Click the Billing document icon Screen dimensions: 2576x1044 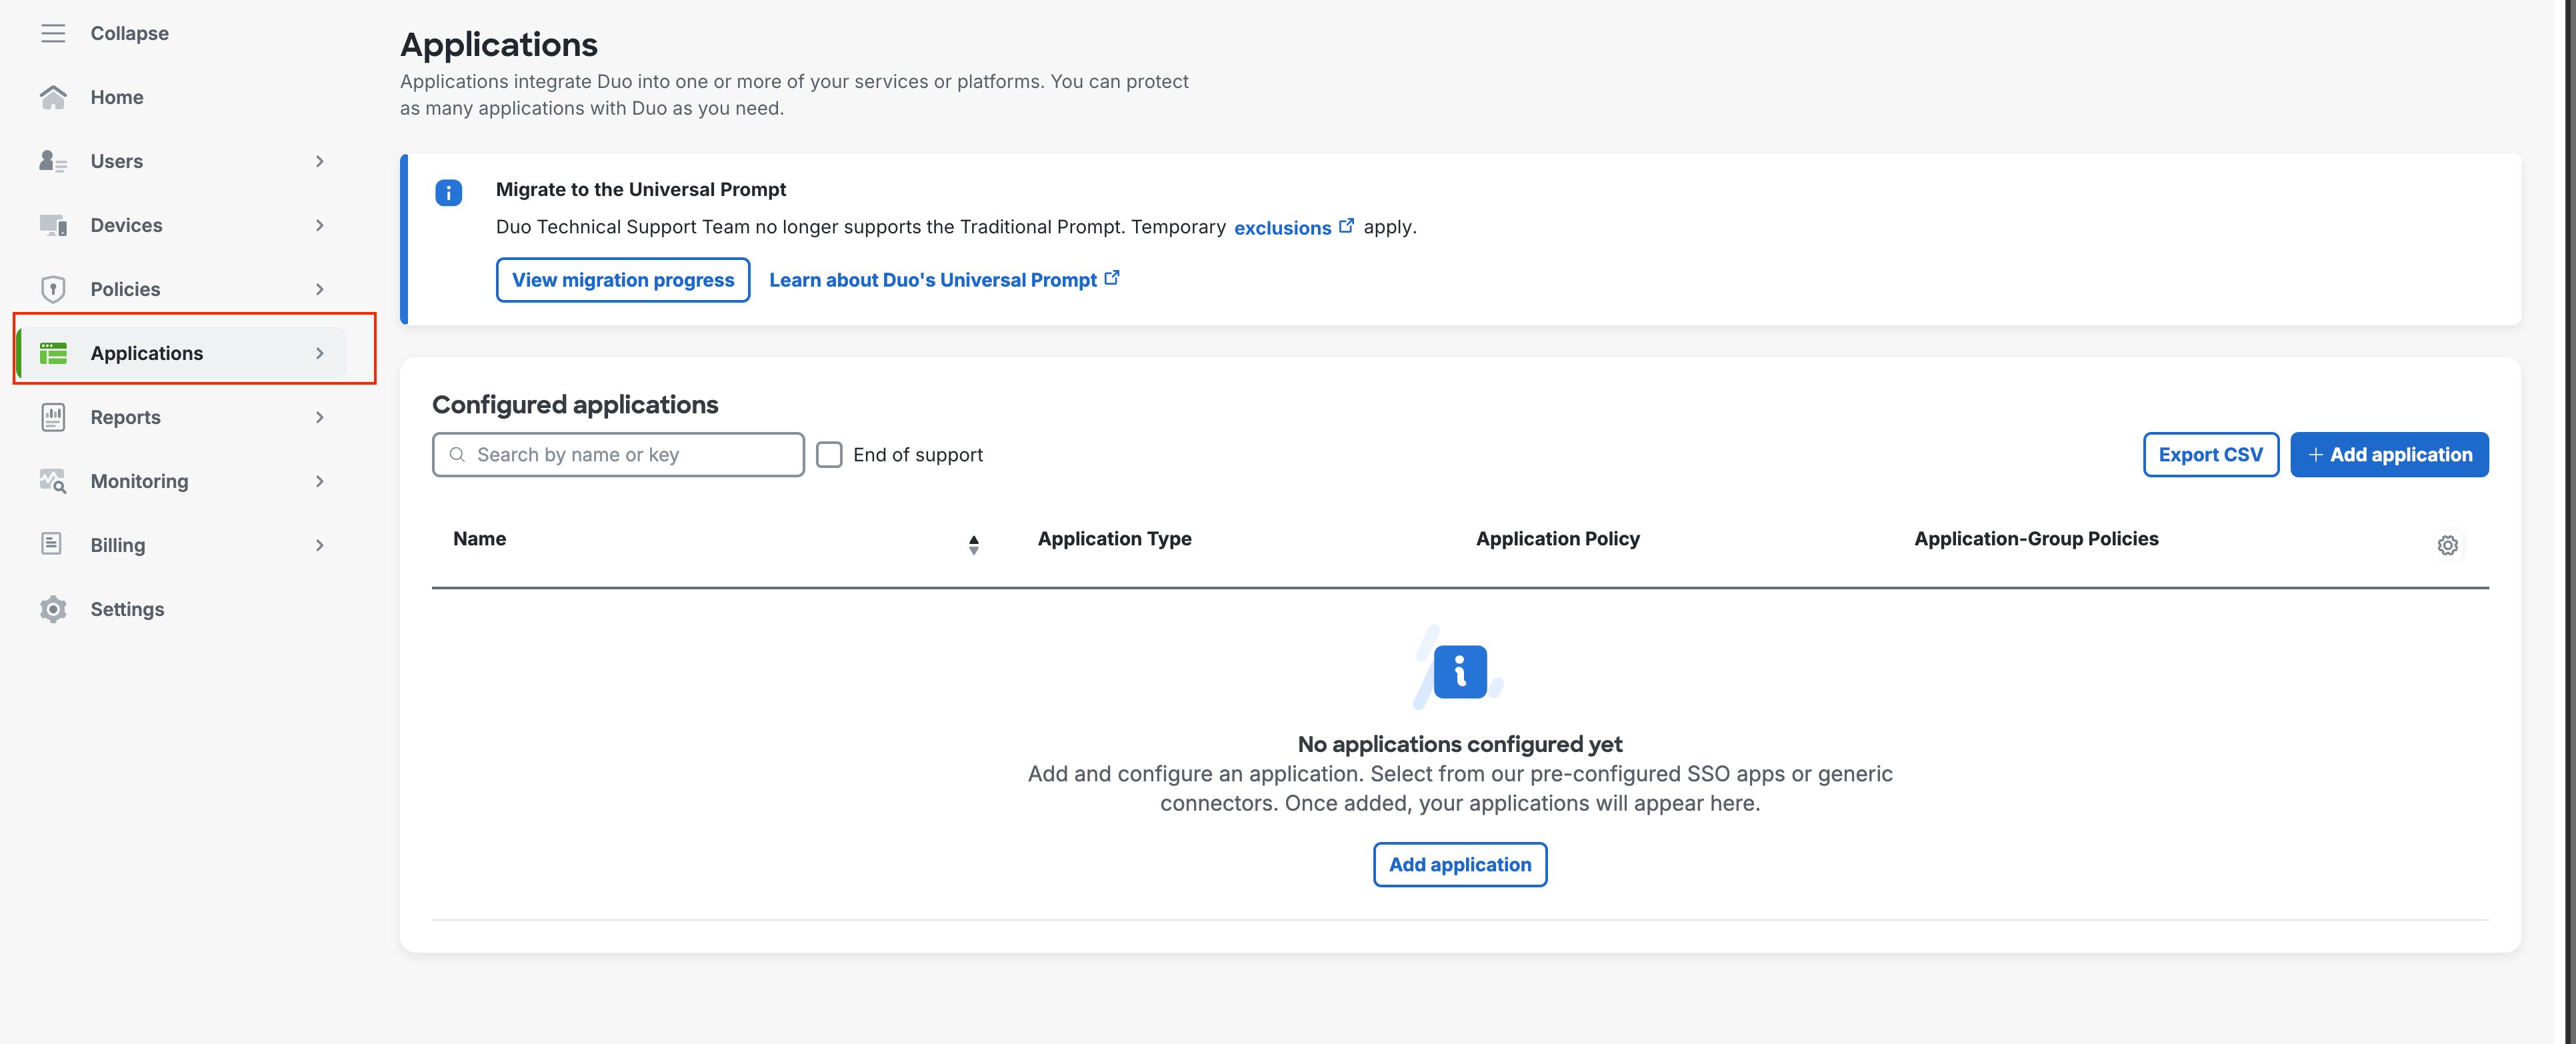coord(51,544)
